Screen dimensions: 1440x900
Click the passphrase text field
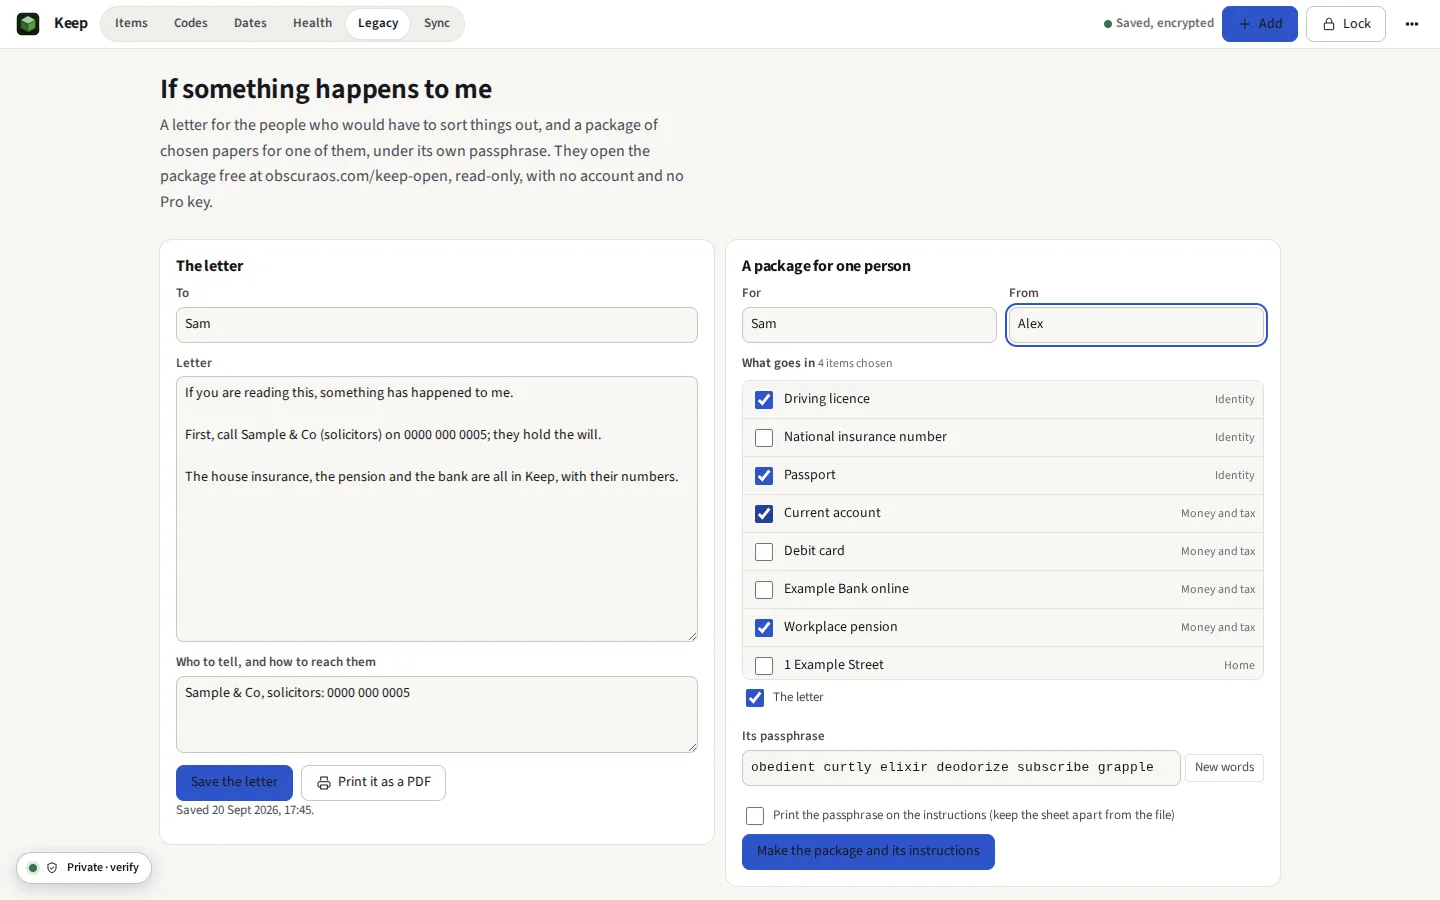click(x=961, y=768)
